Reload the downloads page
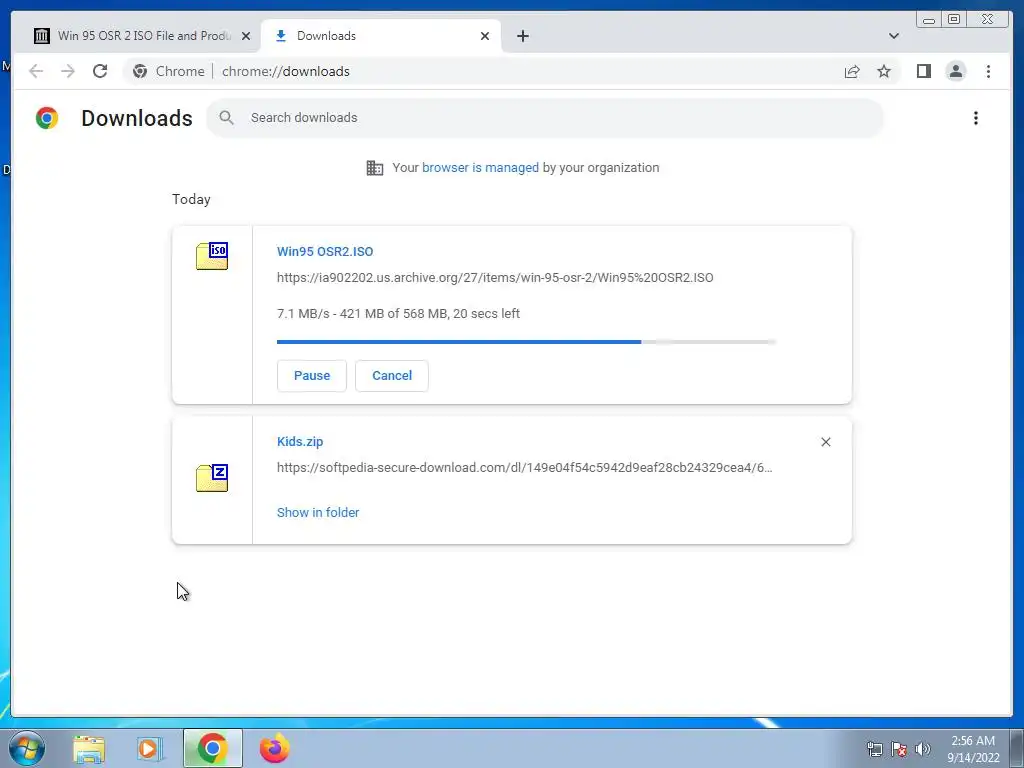 pos(100,71)
